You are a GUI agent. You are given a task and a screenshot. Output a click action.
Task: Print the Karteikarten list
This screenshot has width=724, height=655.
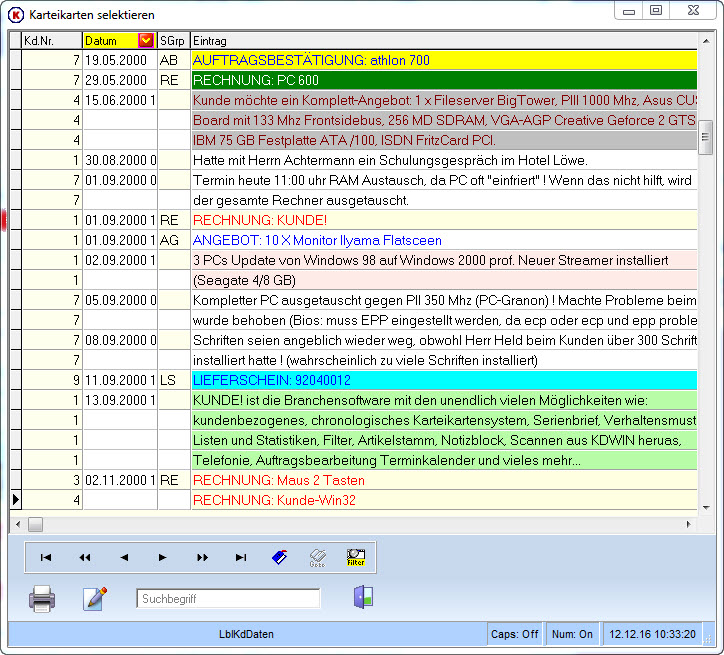coord(42,599)
